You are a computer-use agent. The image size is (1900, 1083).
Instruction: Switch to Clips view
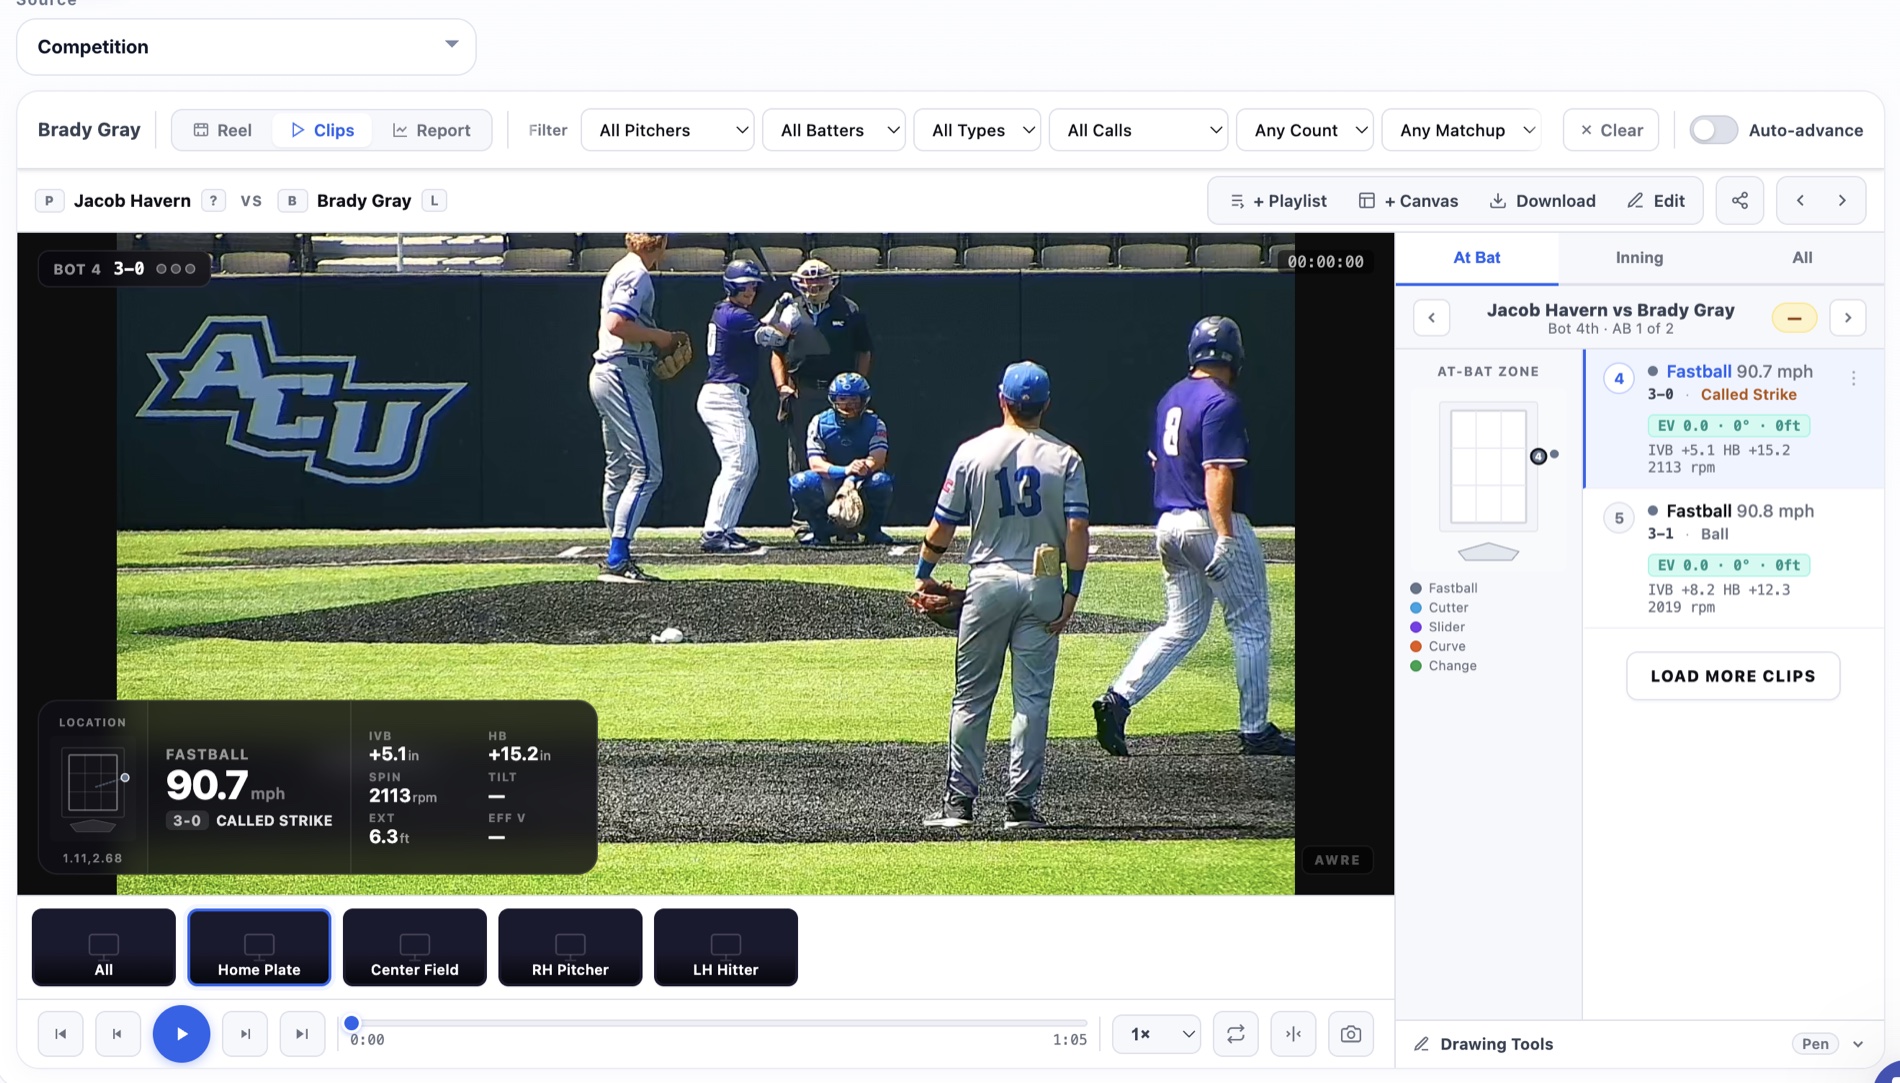click(322, 130)
